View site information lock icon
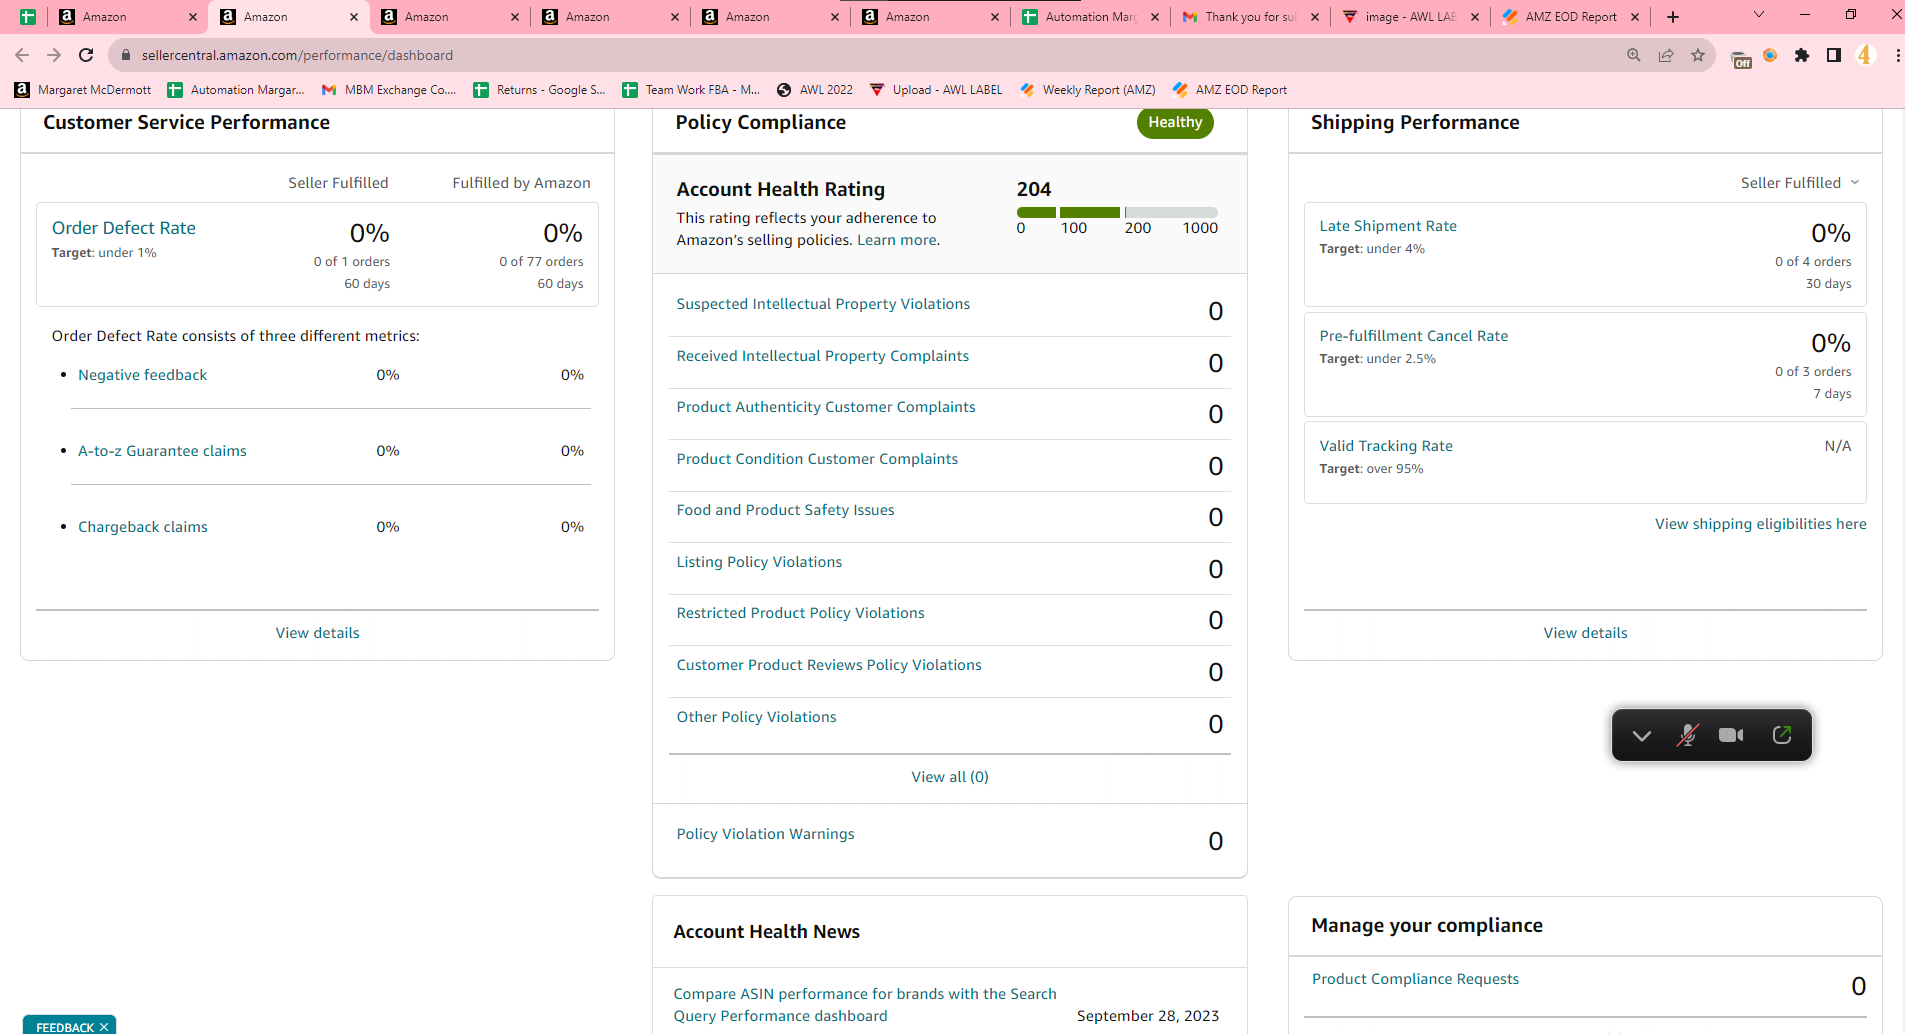Viewport: 1905px width, 1034px height. (126, 55)
